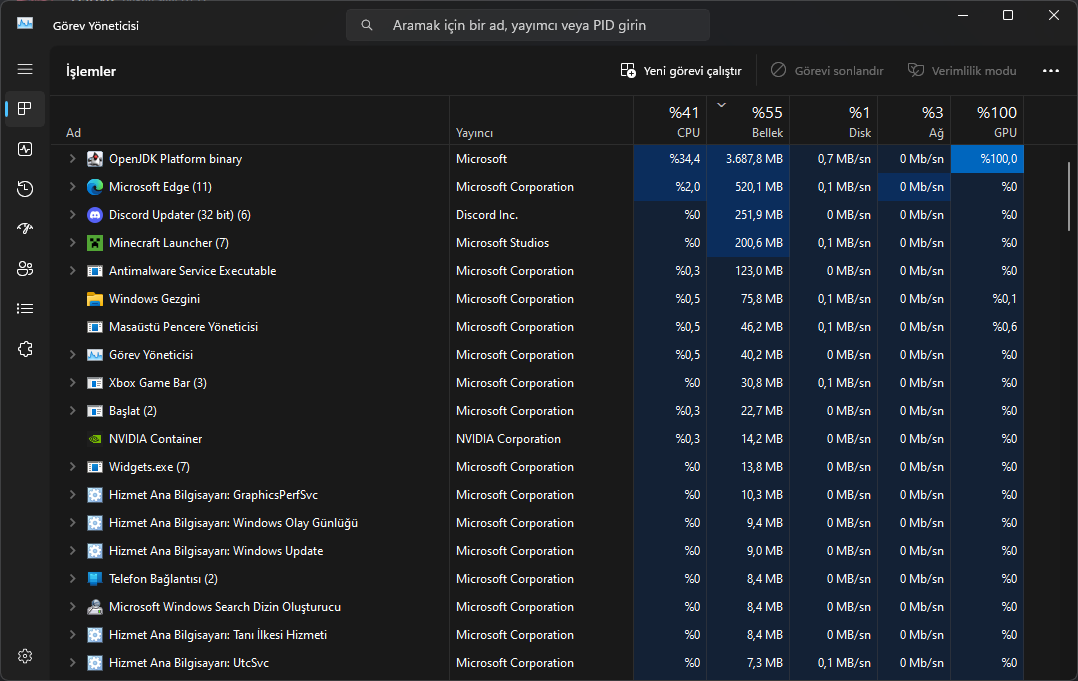Image resolution: width=1078 pixels, height=681 pixels.
Task: Sort by GPU column header
Action: (987, 121)
